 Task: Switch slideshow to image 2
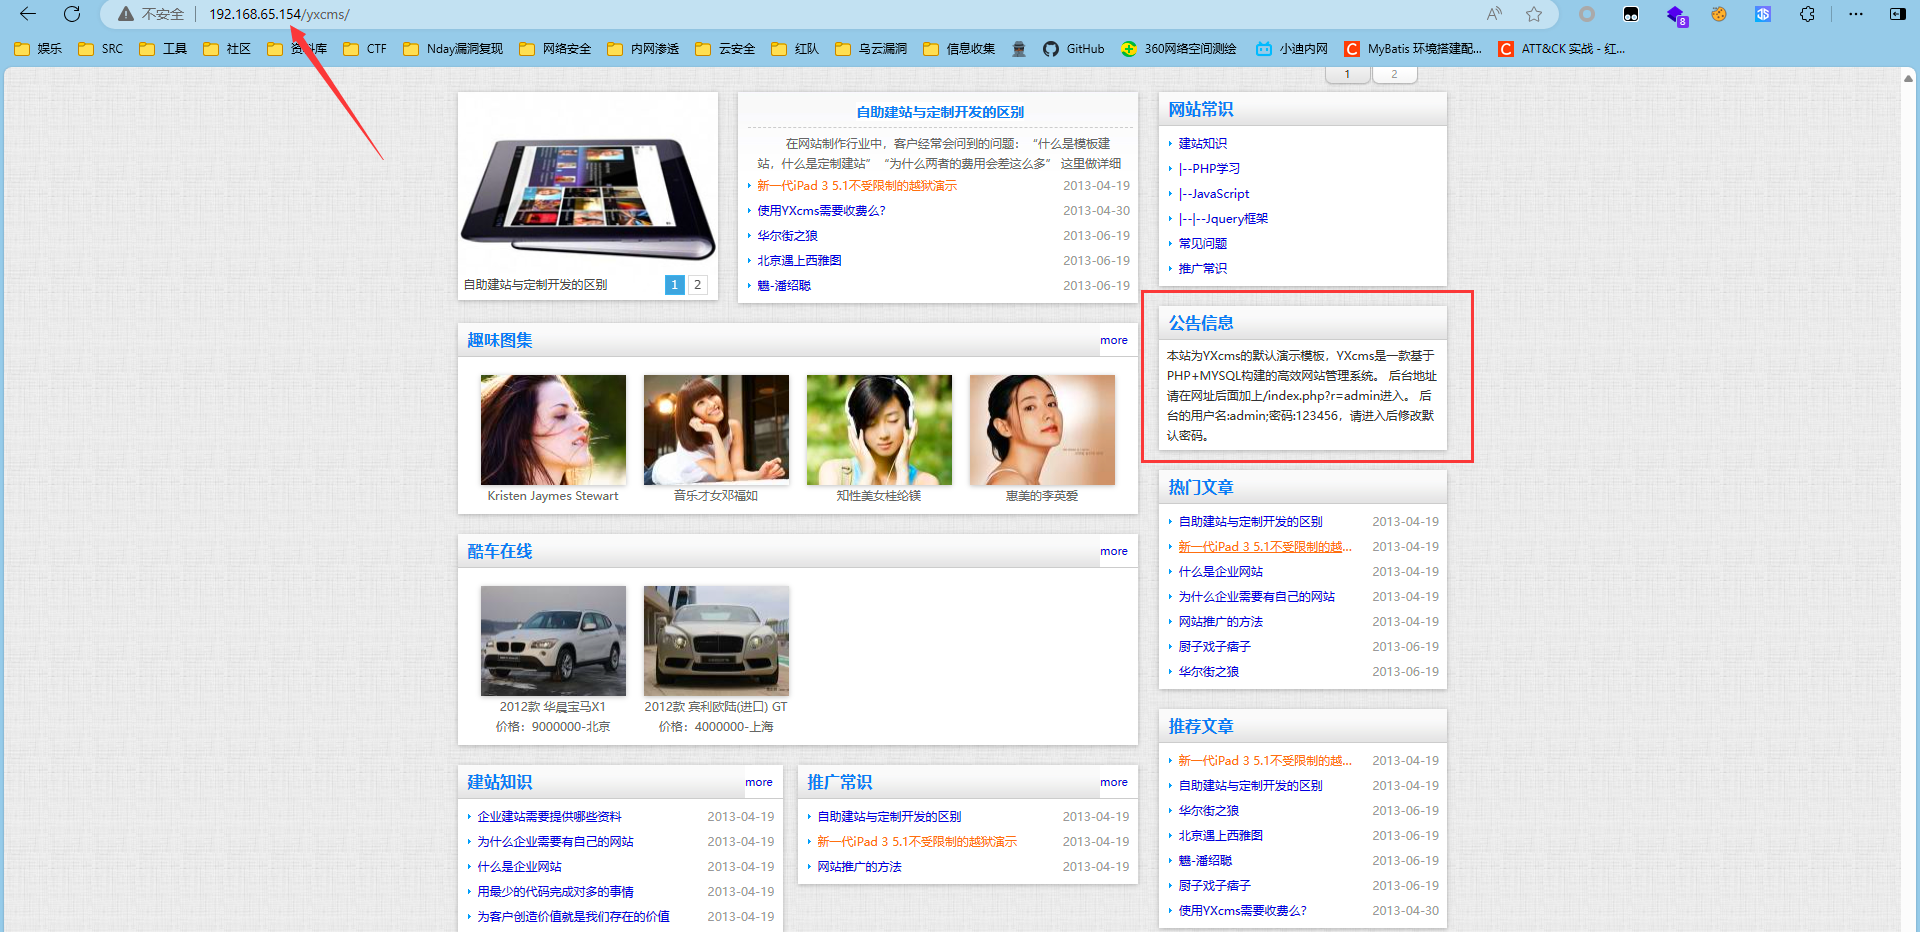pyautogui.click(x=697, y=285)
